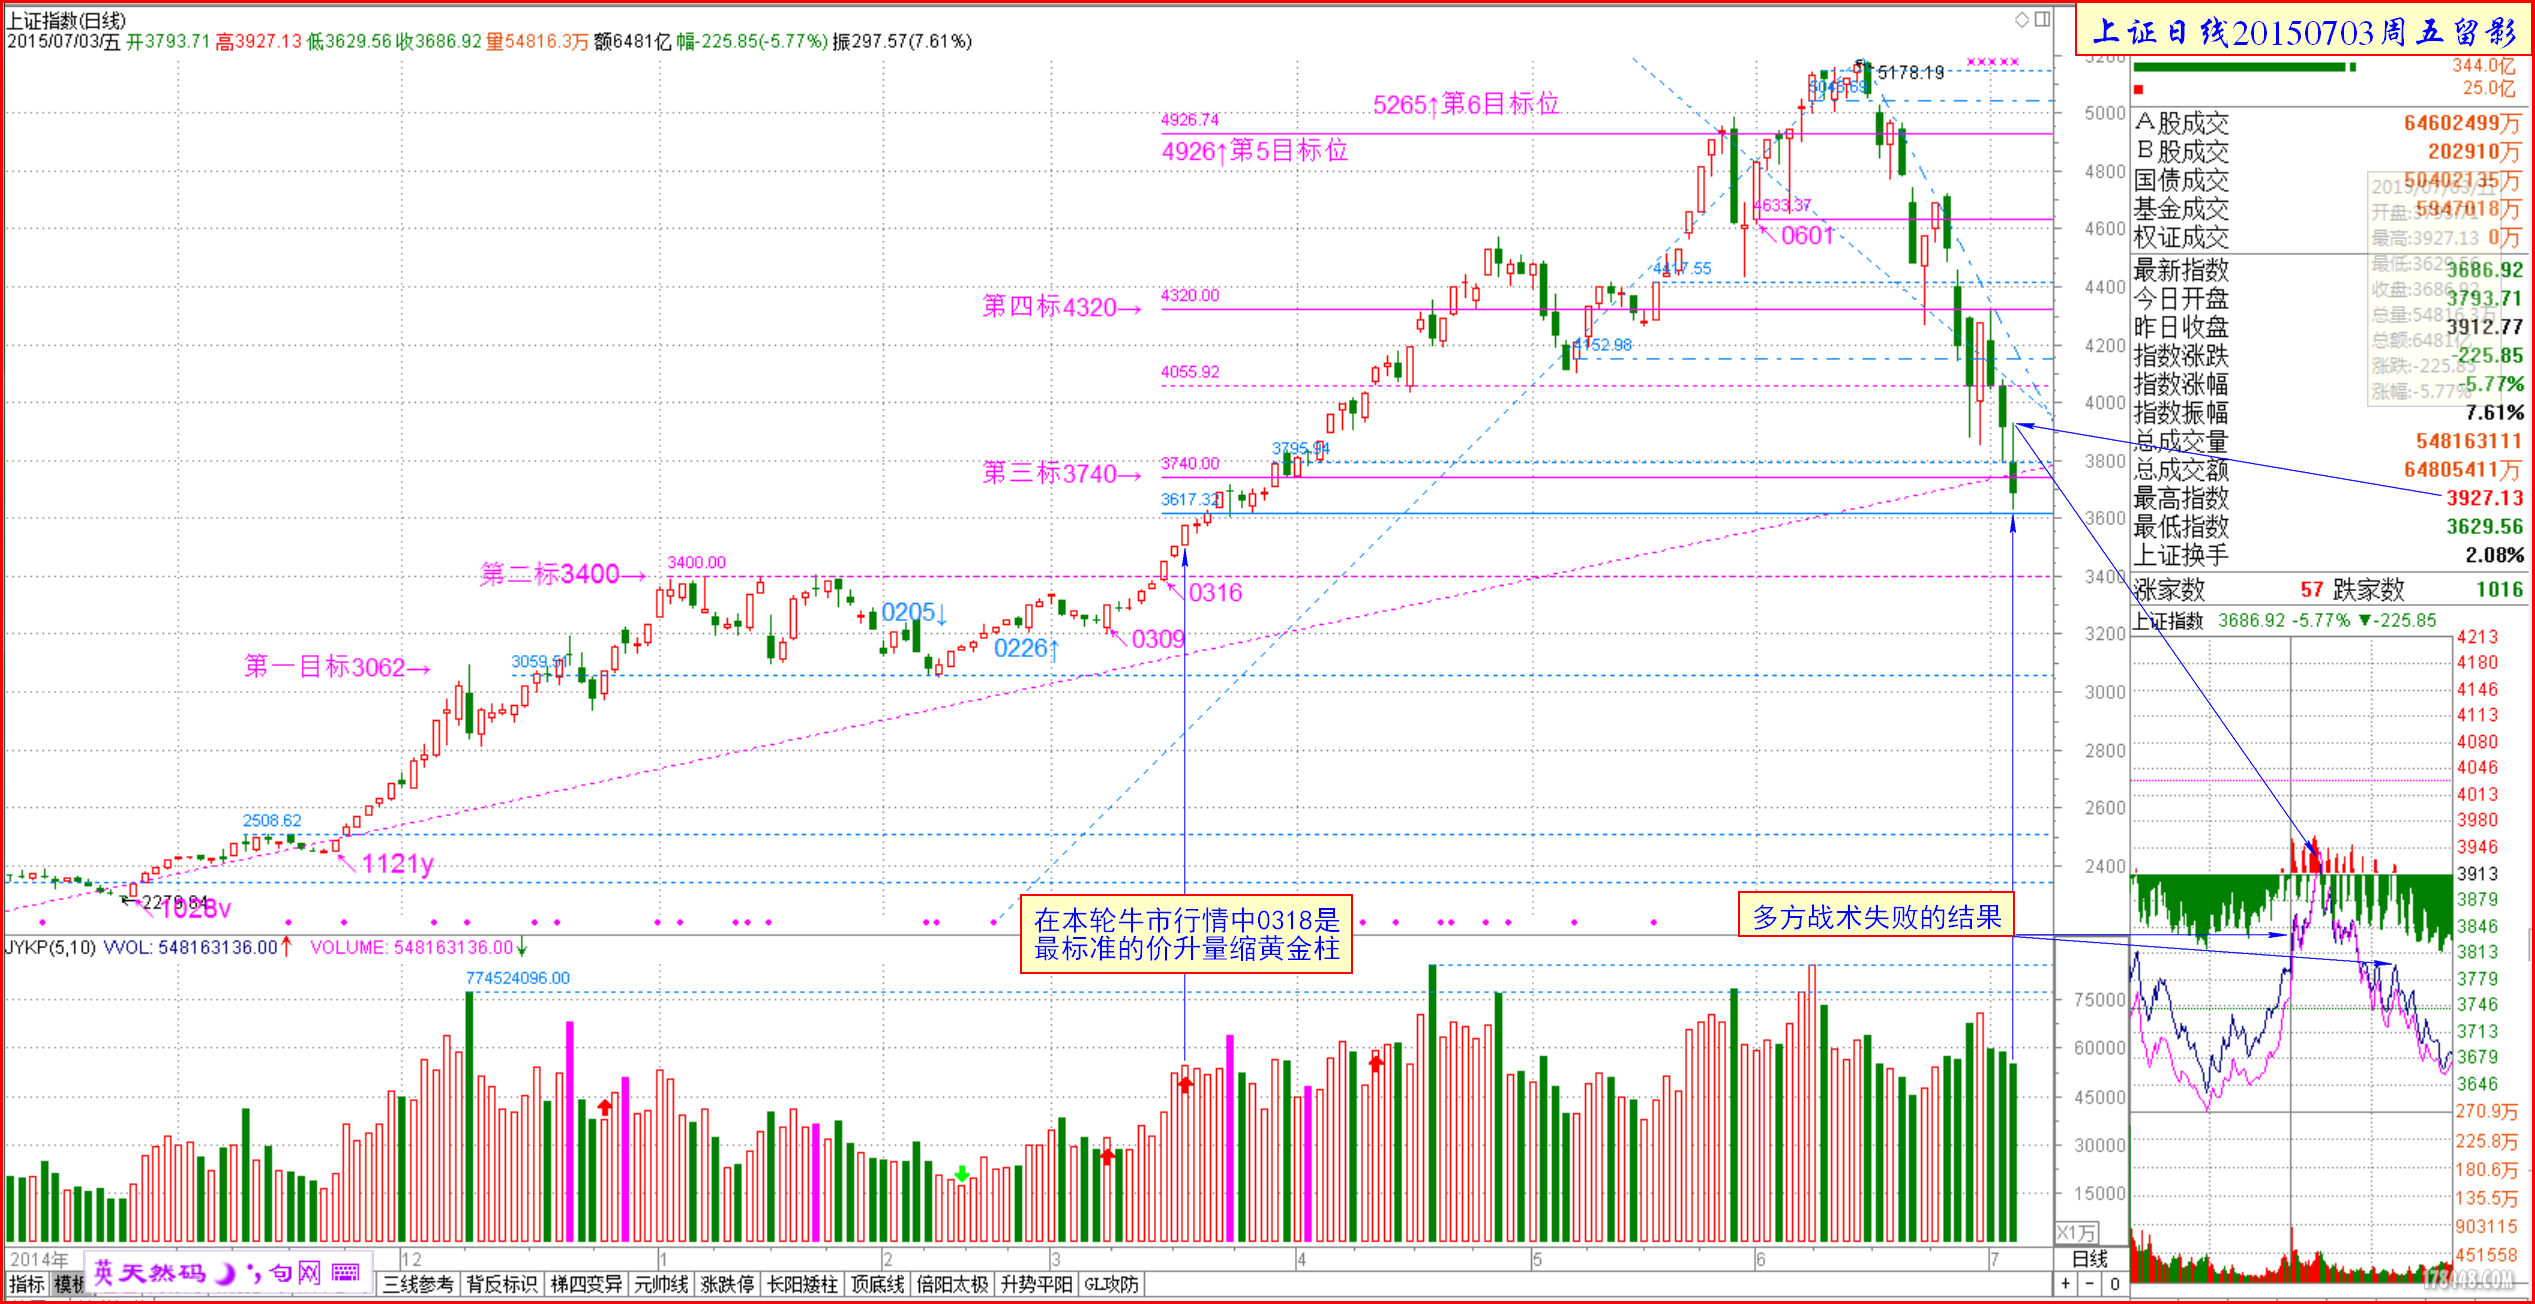Screen dimensions: 2535x1304
Task: Switch to the 三线参考 indicator tab
Action: (x=418, y=1284)
